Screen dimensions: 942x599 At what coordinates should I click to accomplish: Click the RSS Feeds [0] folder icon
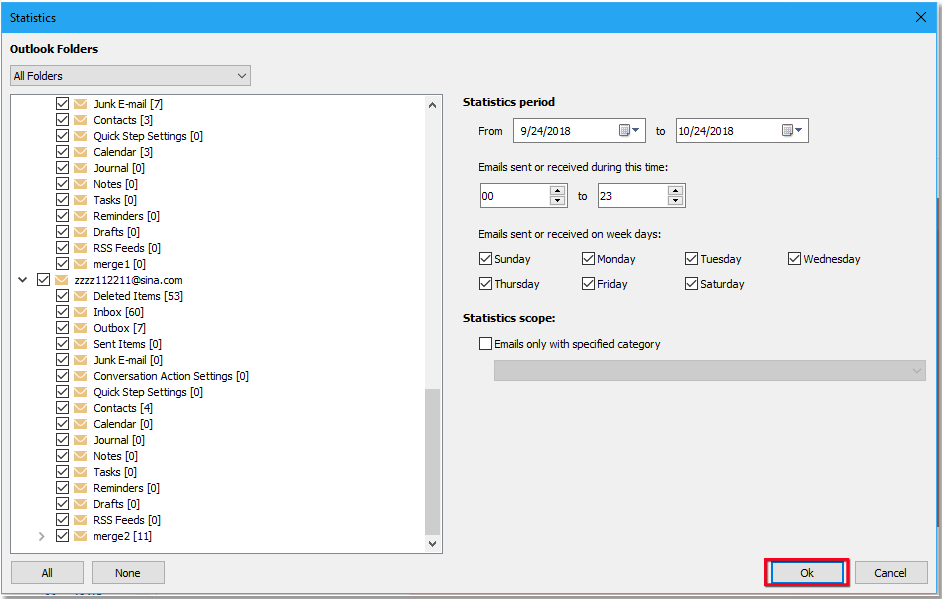tap(81, 519)
